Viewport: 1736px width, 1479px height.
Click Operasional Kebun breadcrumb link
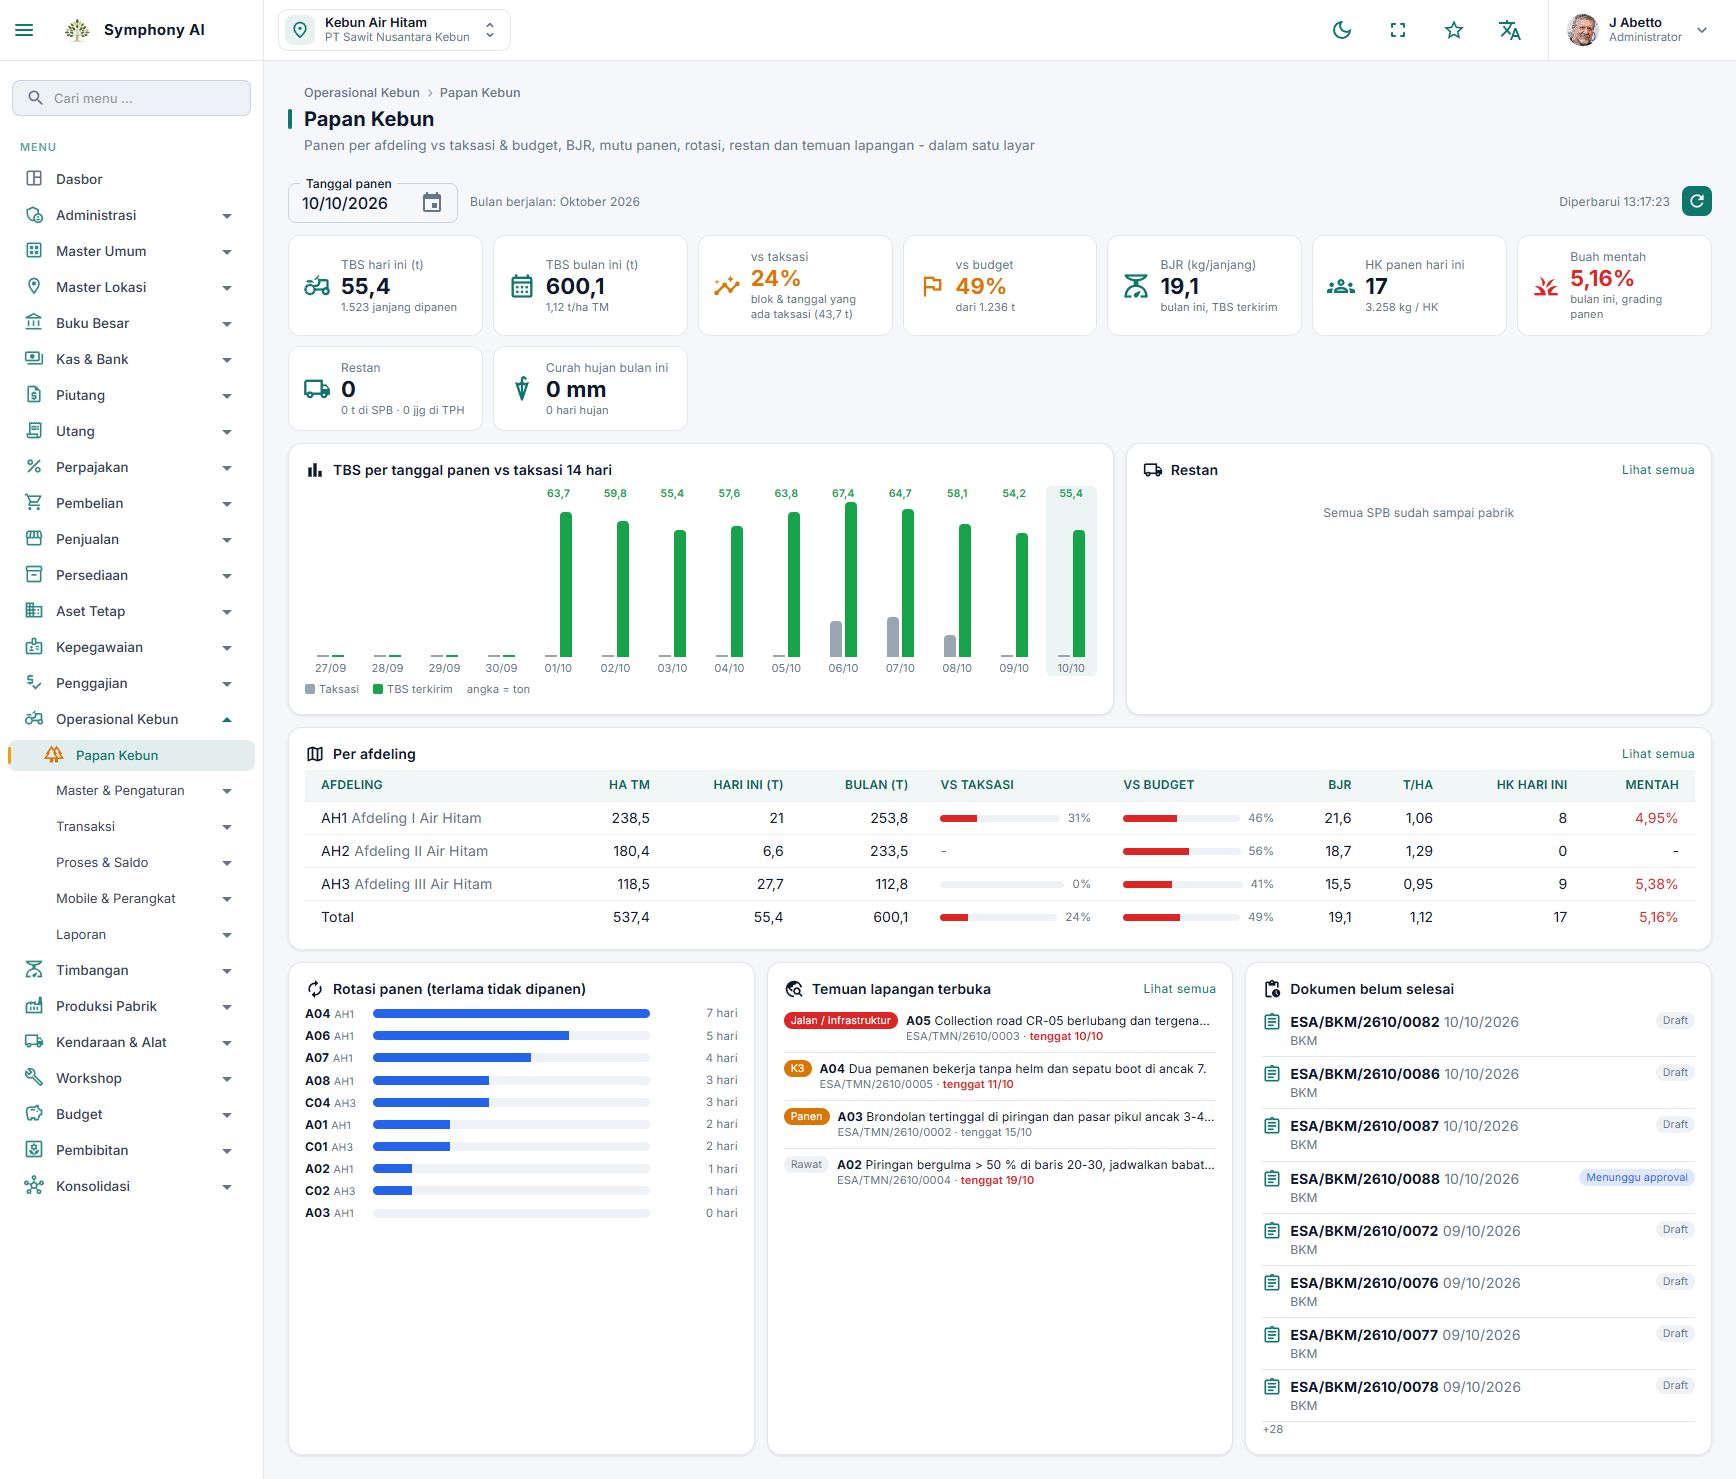pos(362,93)
